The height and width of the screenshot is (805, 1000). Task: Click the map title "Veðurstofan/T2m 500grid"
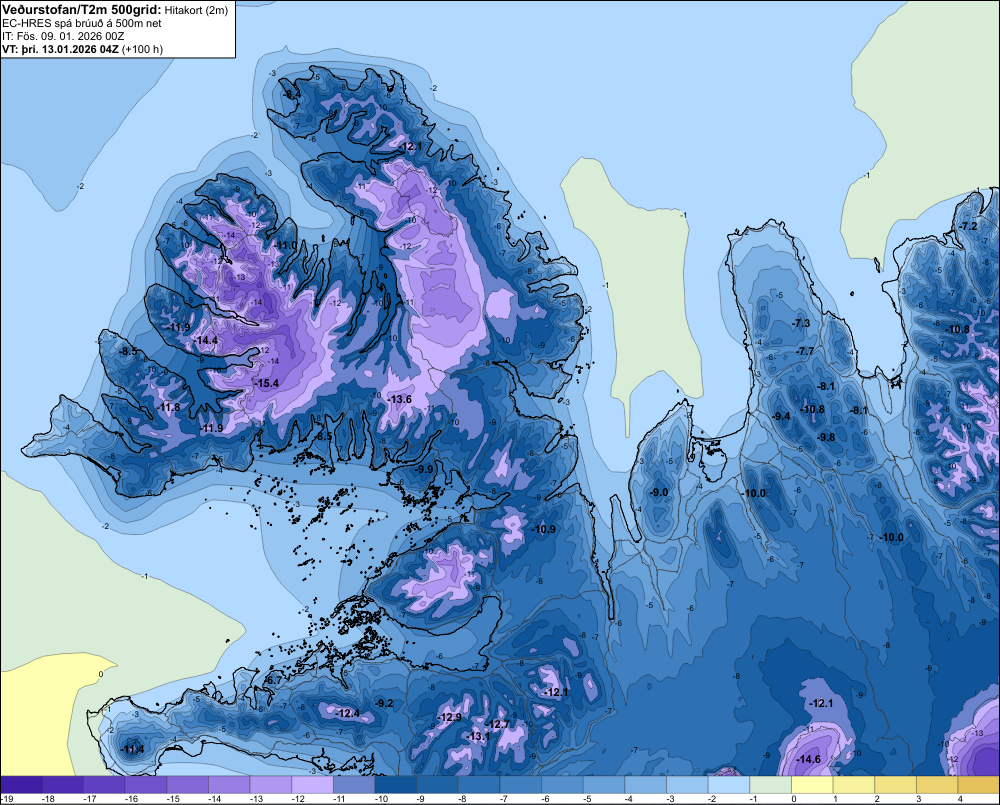82,10
